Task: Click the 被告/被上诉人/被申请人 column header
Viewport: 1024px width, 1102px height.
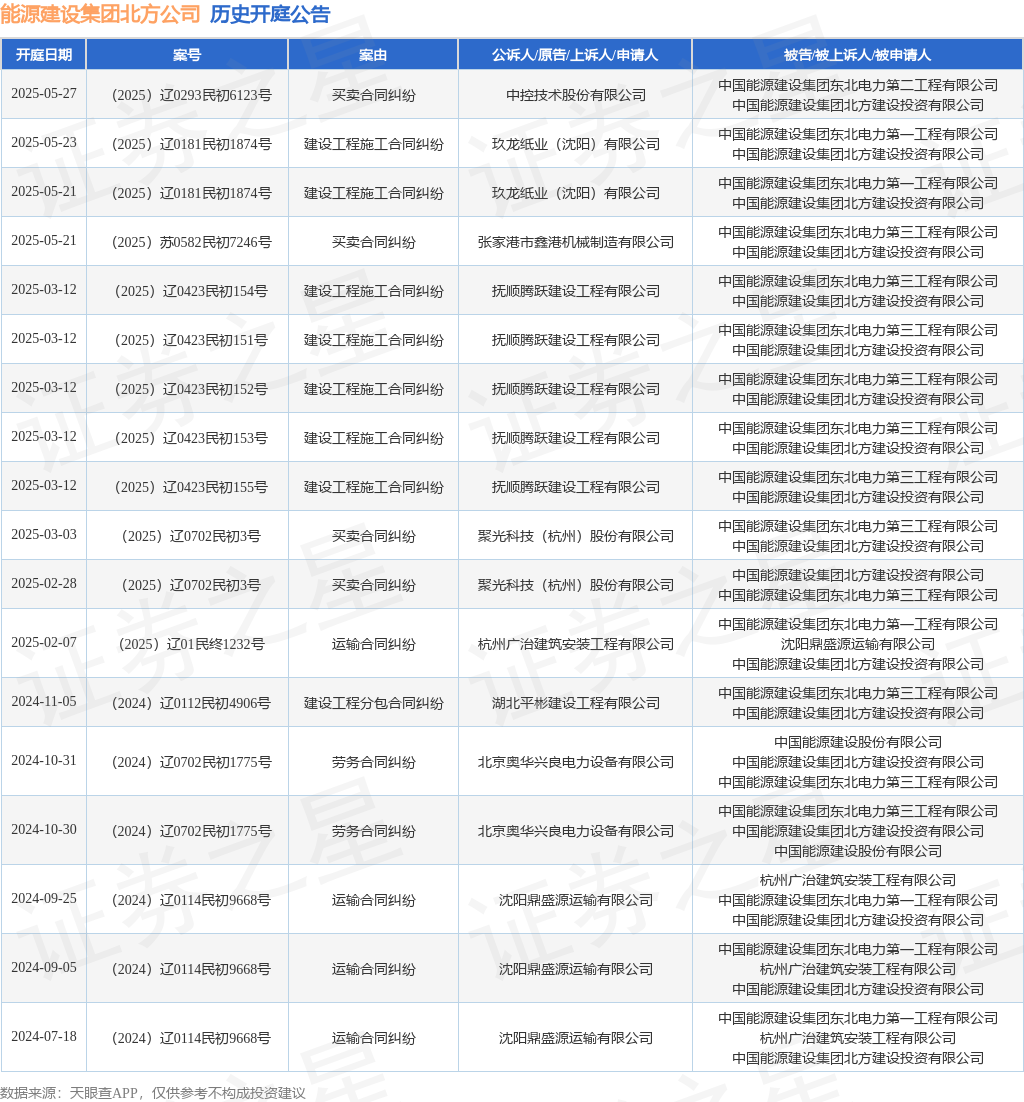Action: [x=857, y=55]
